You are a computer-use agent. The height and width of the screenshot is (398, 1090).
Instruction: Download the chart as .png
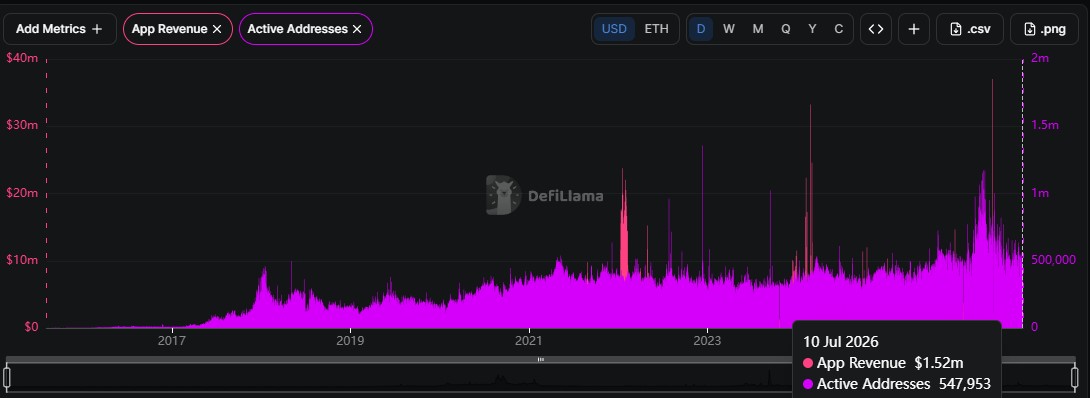(x=1045, y=29)
